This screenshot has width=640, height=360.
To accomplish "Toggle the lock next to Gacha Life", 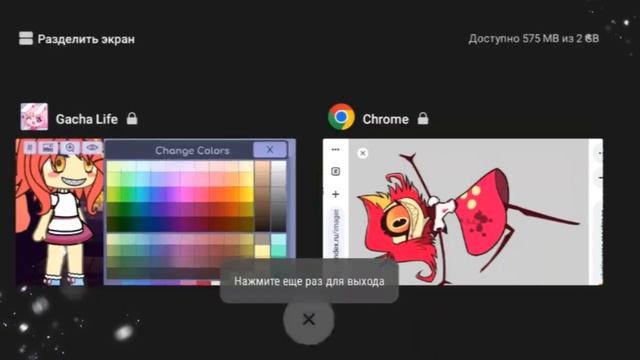I will click(x=132, y=119).
